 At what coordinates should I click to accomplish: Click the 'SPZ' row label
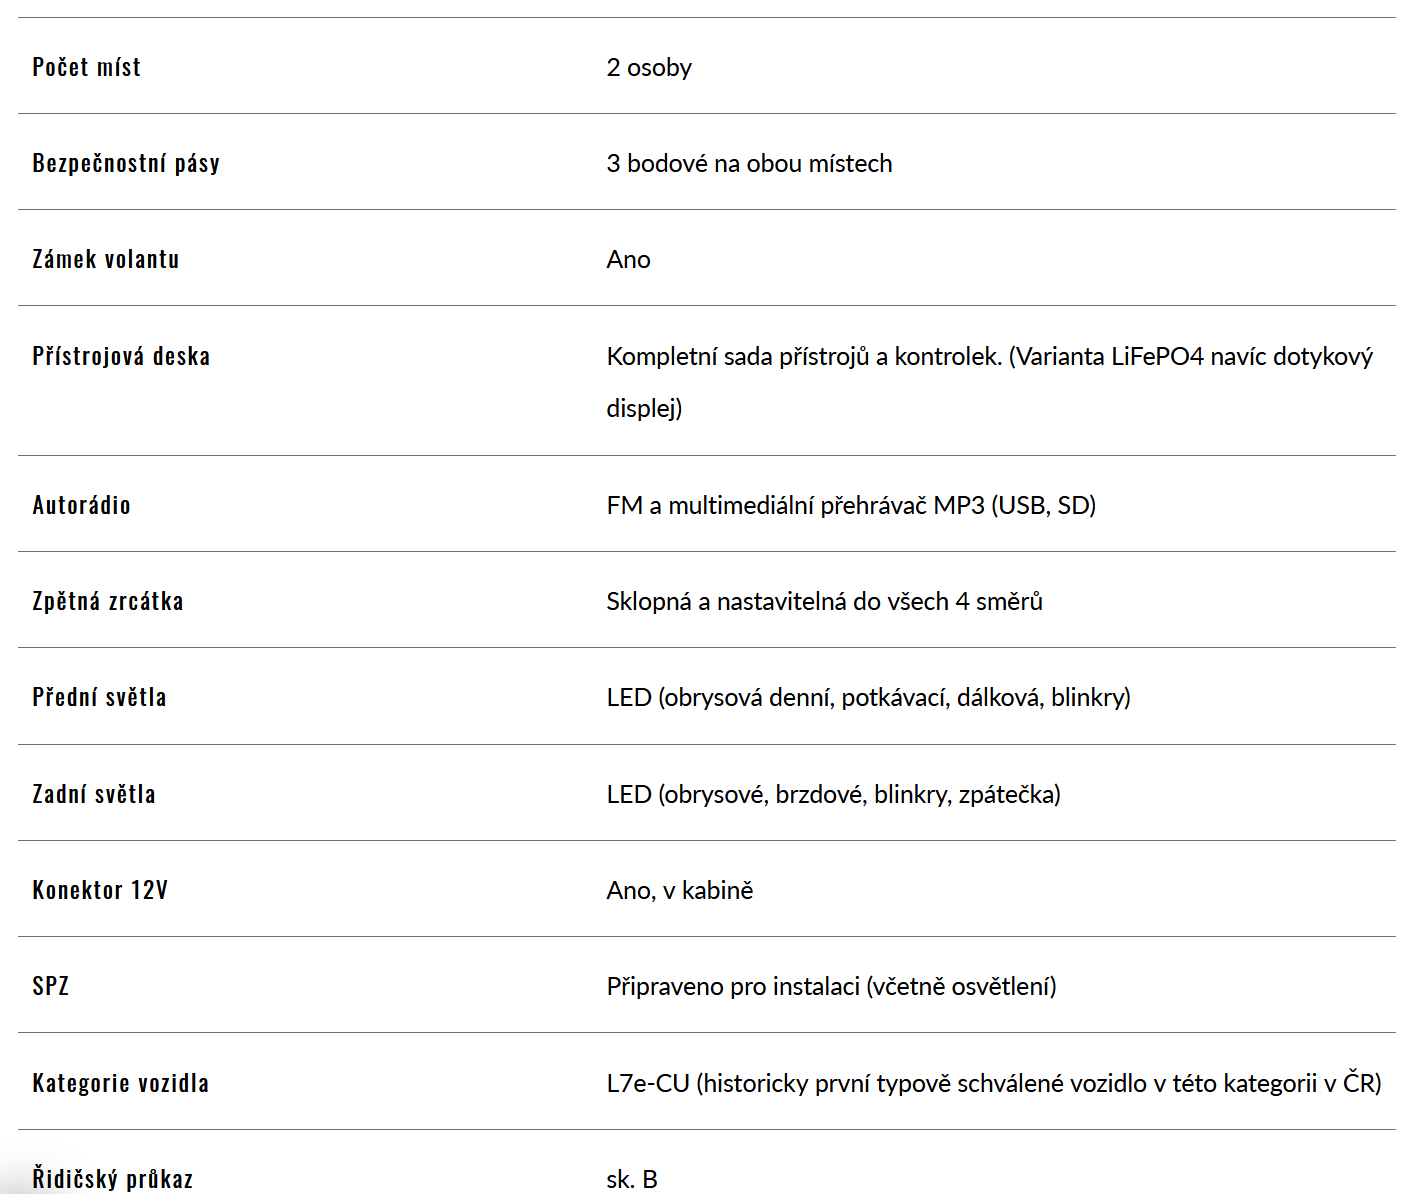(50, 986)
